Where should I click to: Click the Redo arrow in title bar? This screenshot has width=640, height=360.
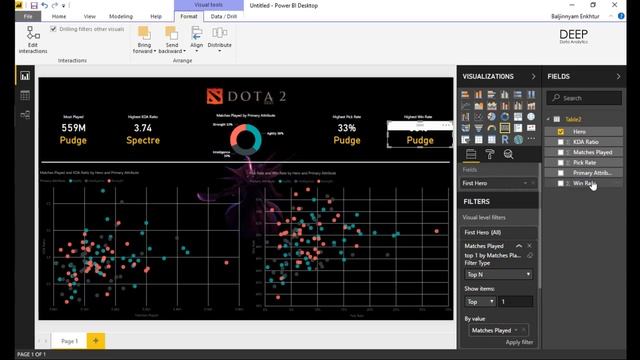(x=55, y=5)
